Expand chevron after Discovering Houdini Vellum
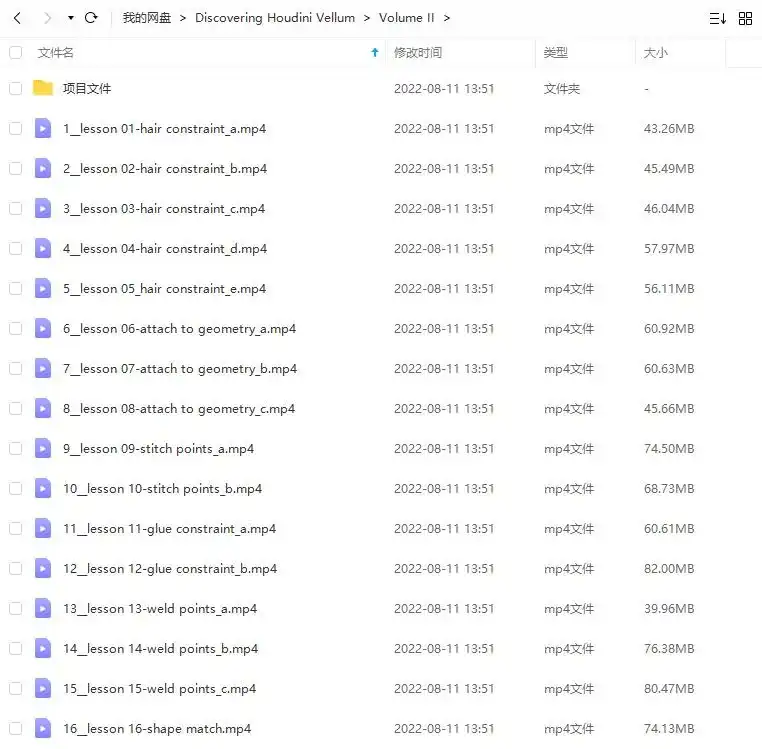This screenshot has height=749, width=762. point(367,18)
